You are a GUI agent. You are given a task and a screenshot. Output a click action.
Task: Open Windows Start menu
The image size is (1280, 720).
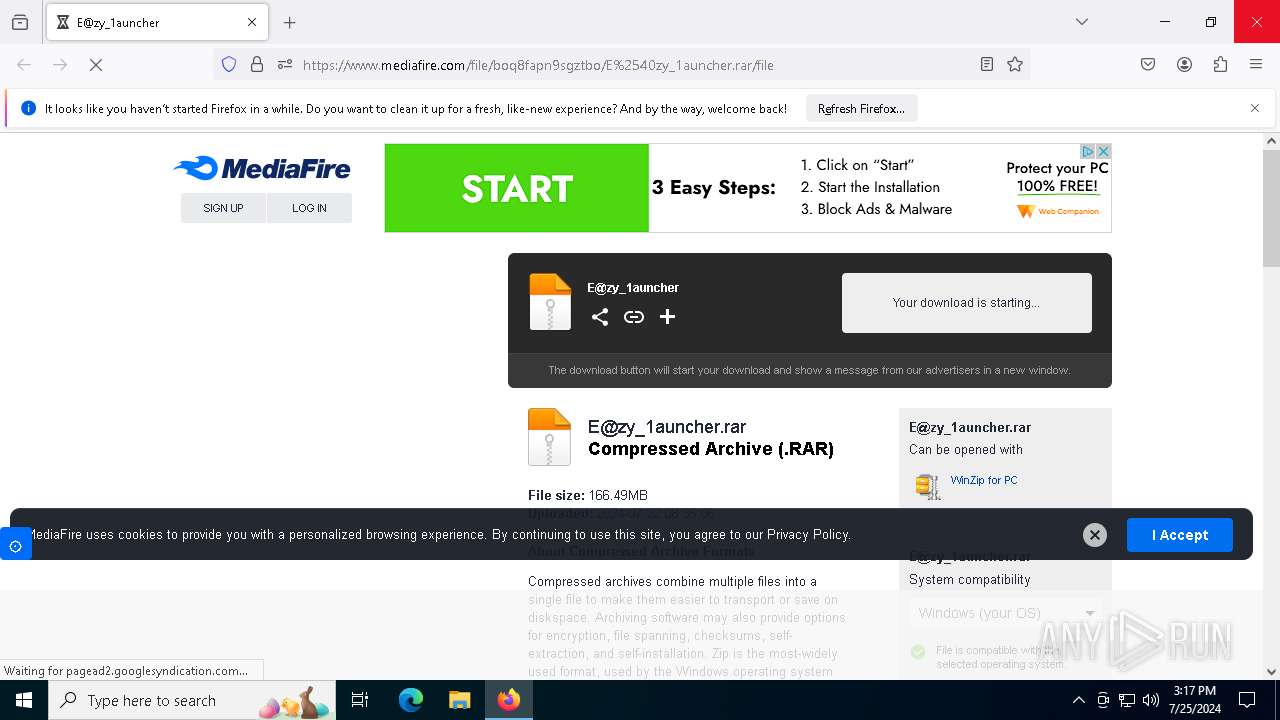pos(24,700)
